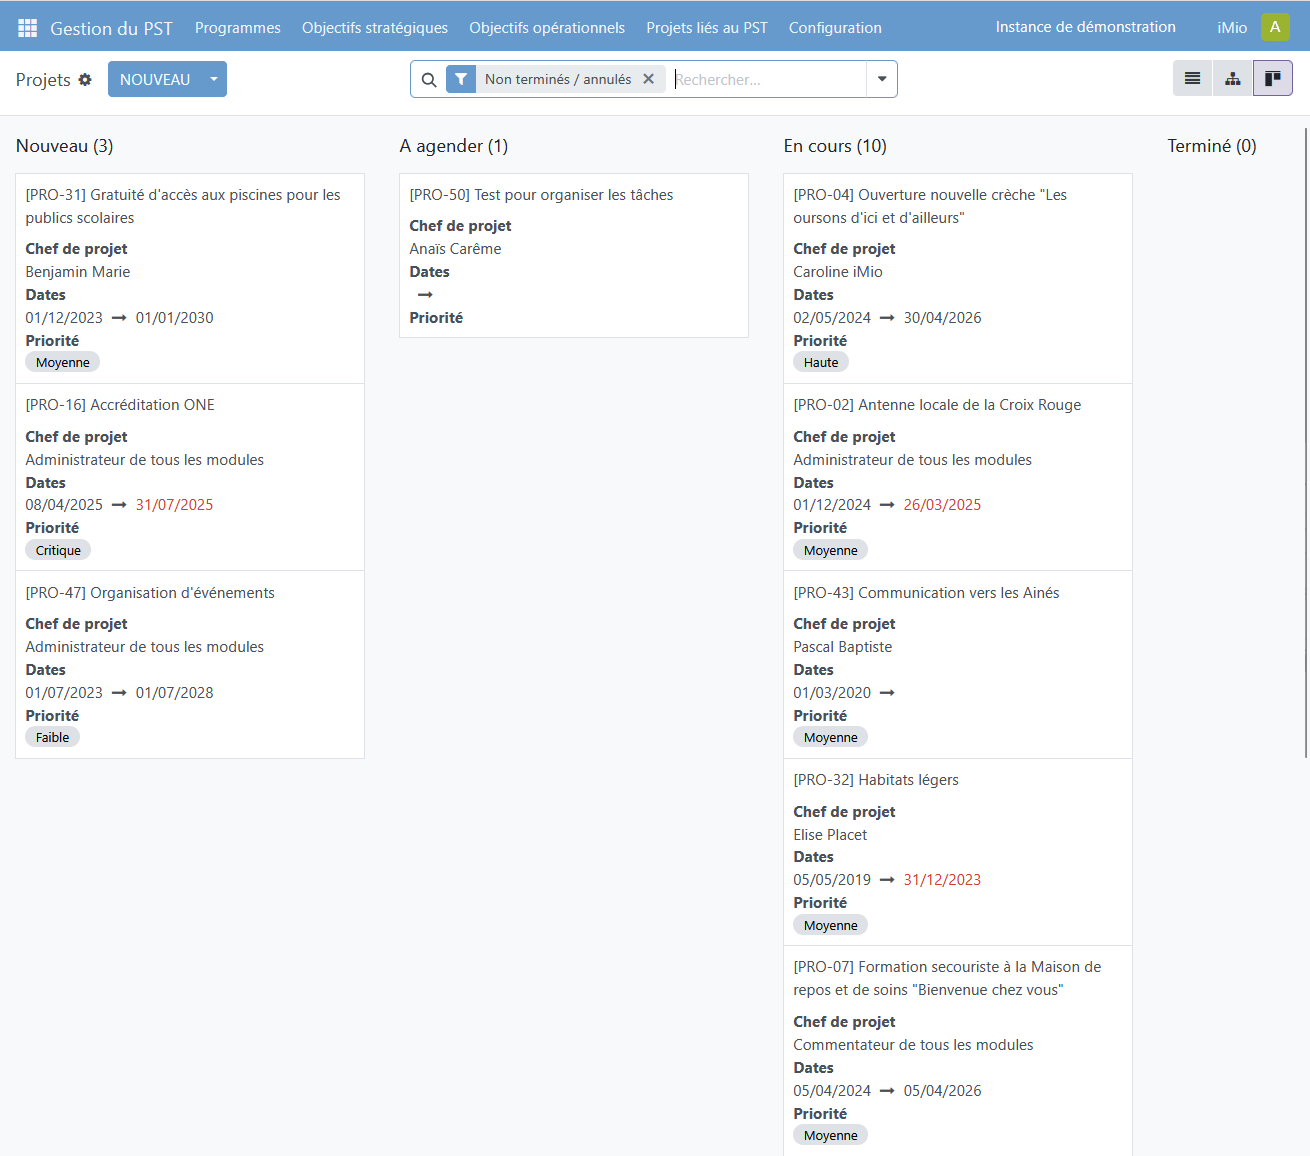Switch to list view
Viewport: 1310px width, 1156px height.
[1192, 78]
